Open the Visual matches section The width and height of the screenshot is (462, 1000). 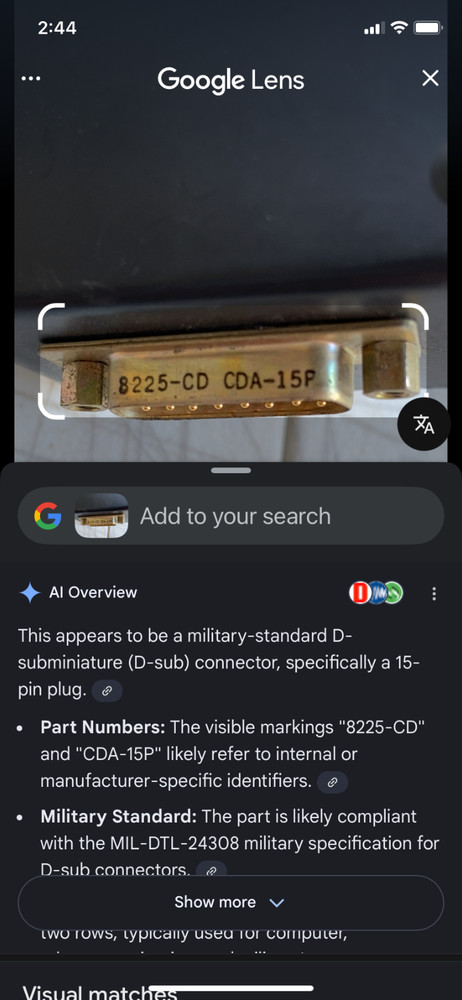click(x=100, y=992)
